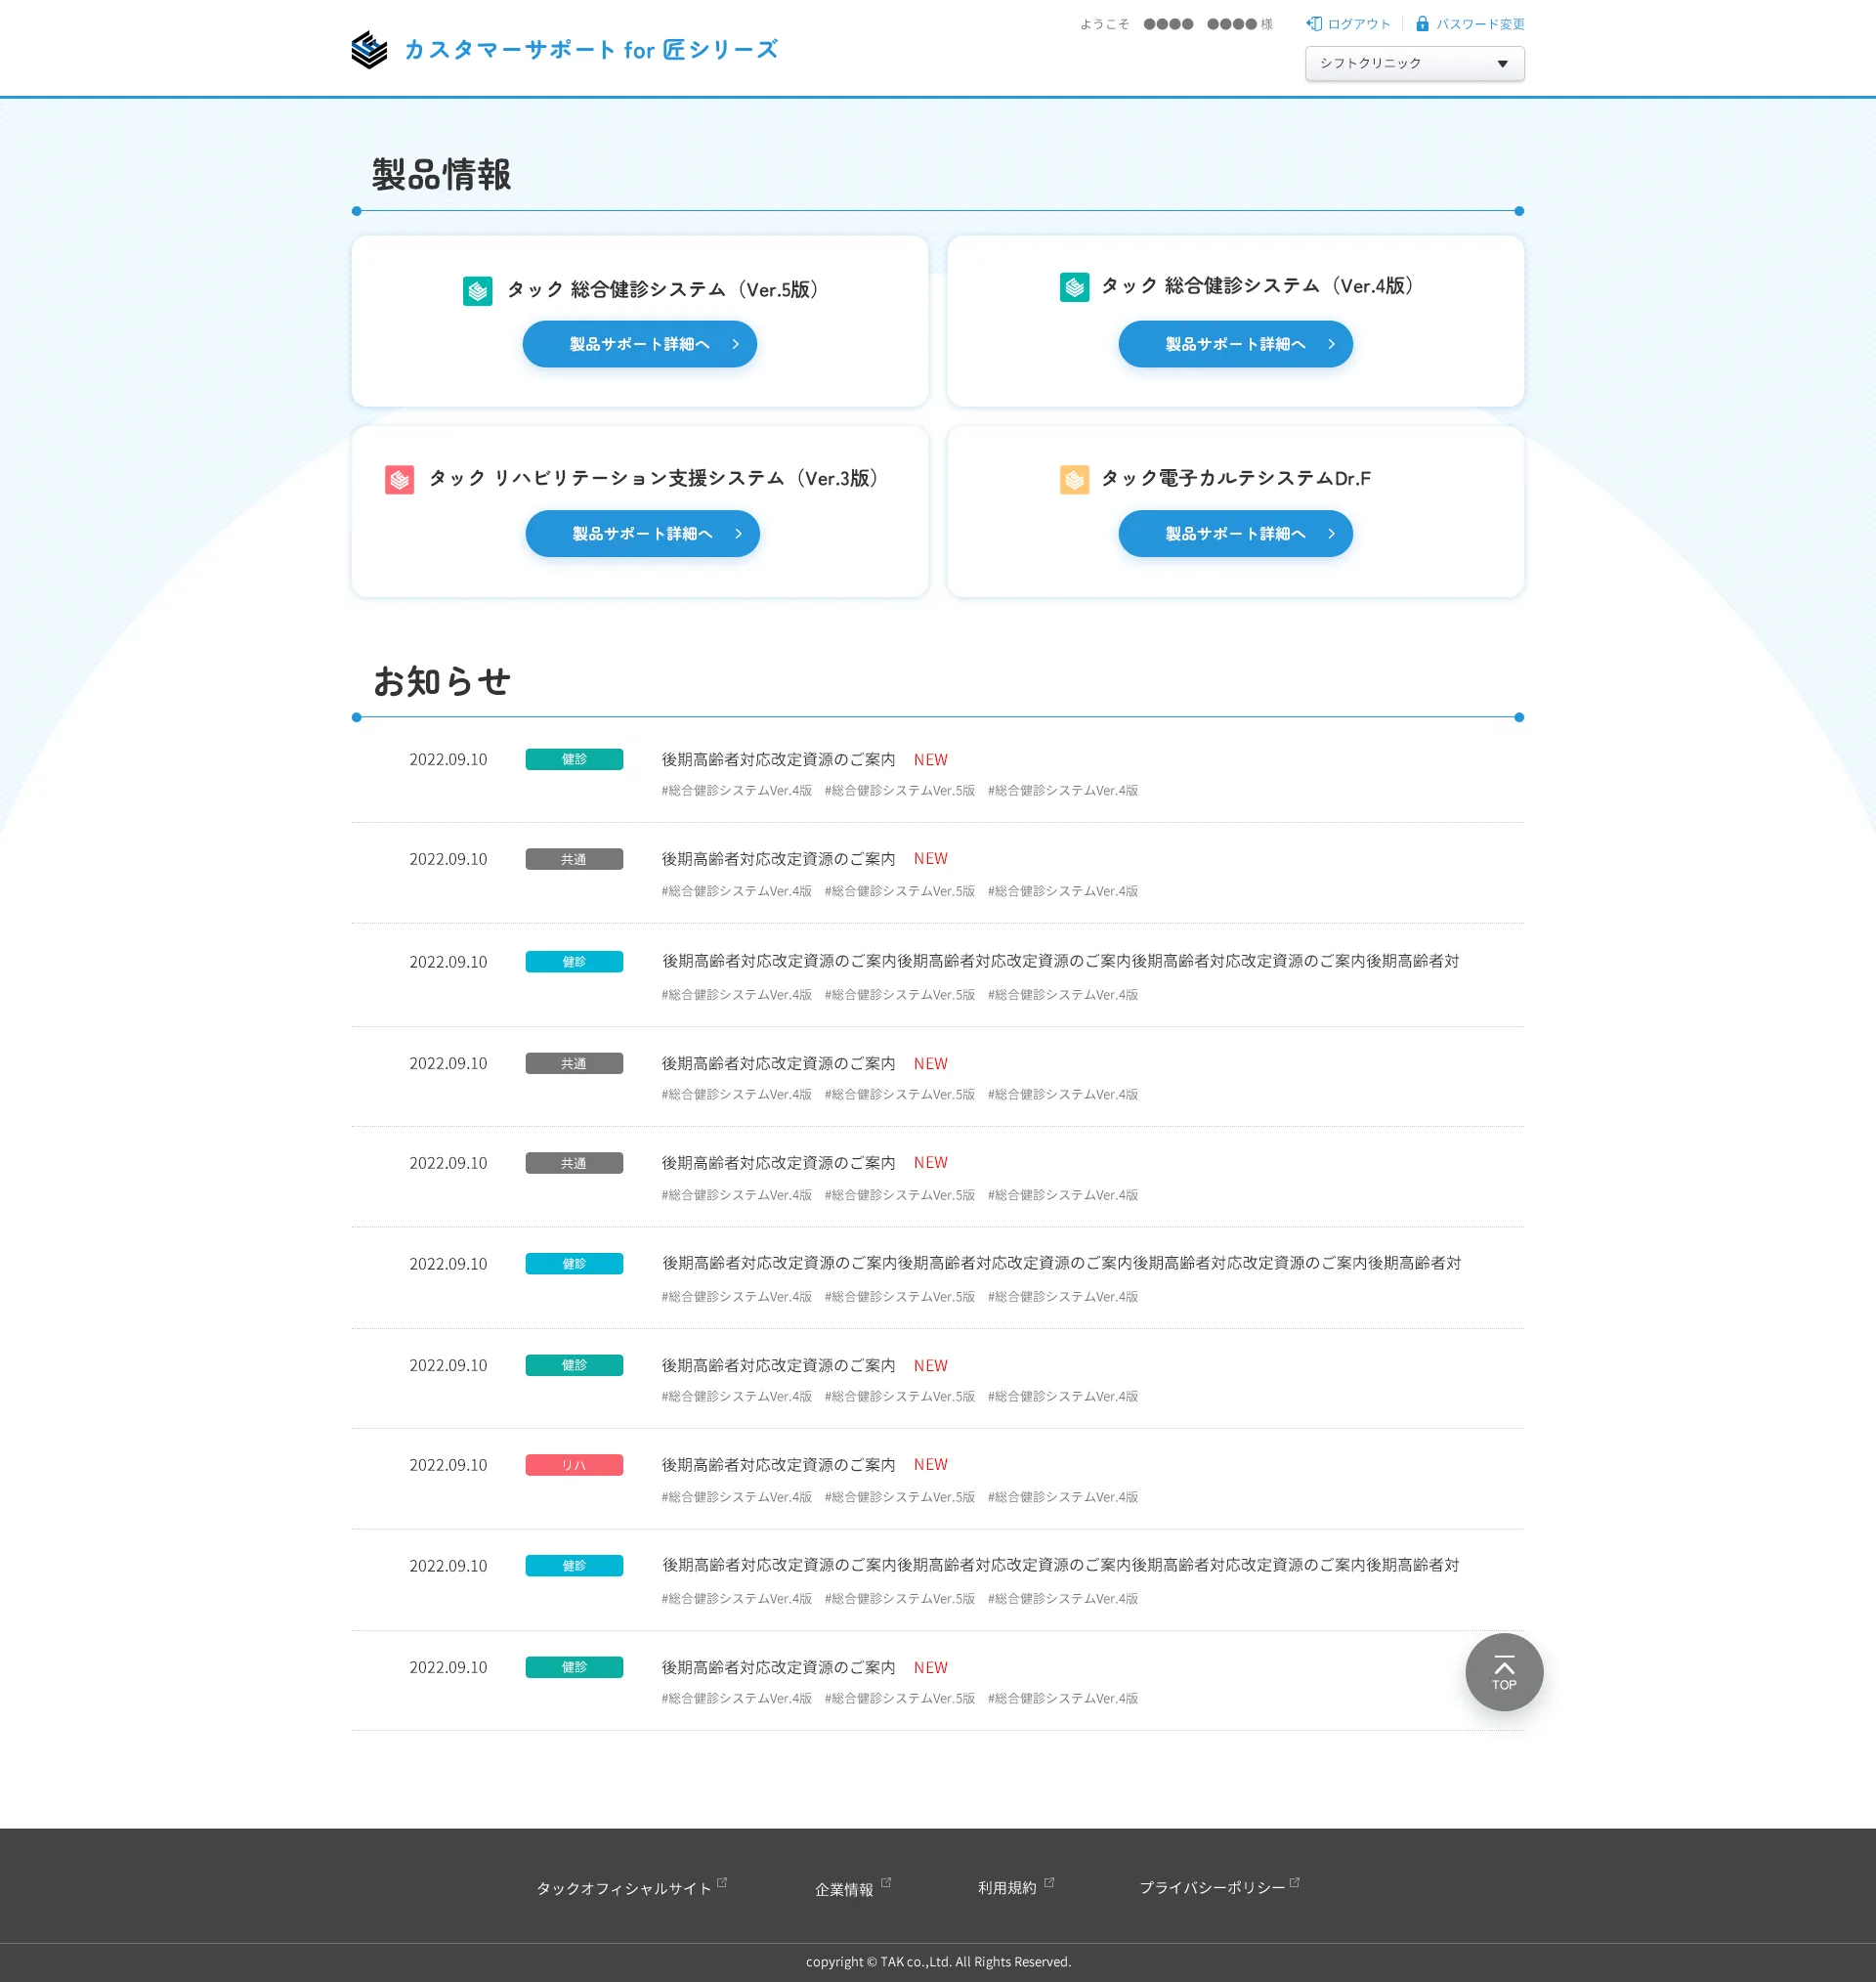1876x1982 pixels.
Task: Open the タックオフィシャルサイト footer link
Action: [x=624, y=1888]
